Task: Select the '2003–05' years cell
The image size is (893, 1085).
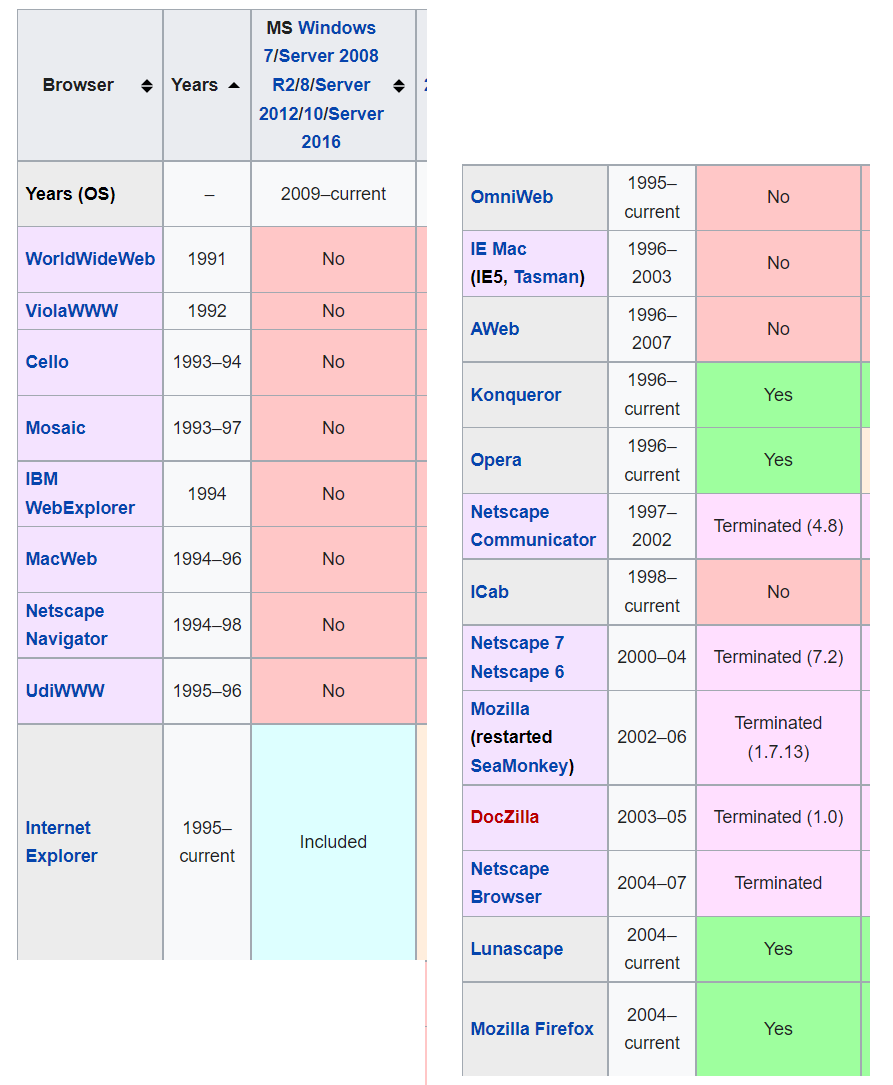Action: [652, 817]
